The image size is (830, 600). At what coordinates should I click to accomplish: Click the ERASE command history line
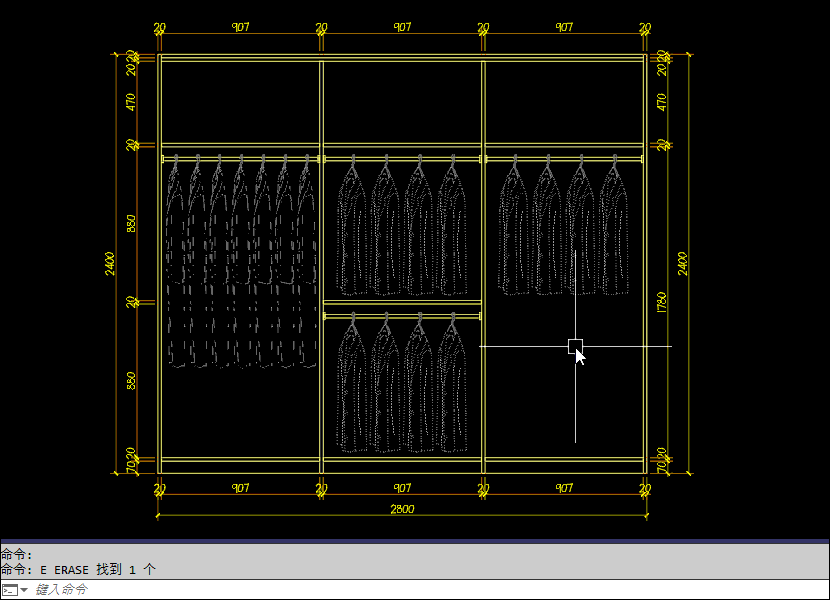click(79, 569)
